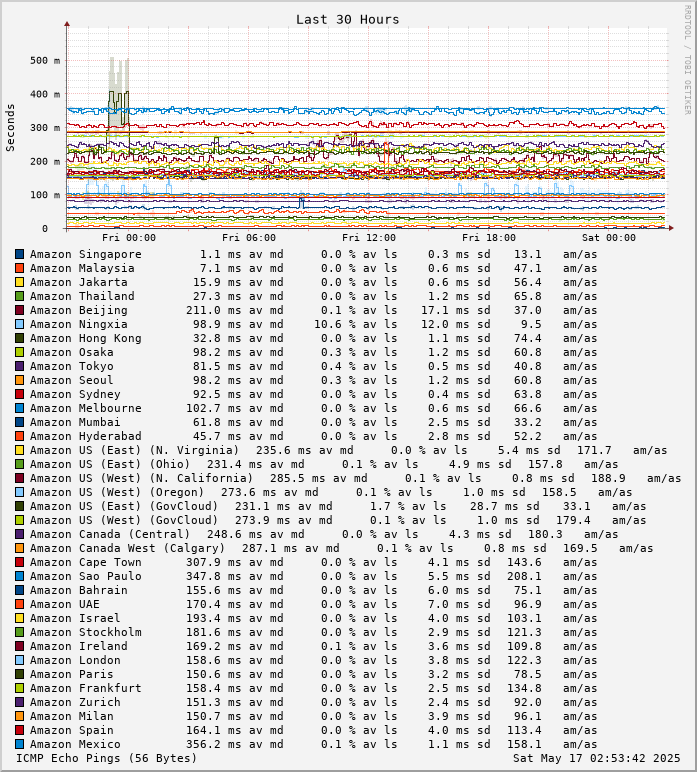
Task: Click the 'Amazon Hong Kong' legend label
Action: pos(86,338)
